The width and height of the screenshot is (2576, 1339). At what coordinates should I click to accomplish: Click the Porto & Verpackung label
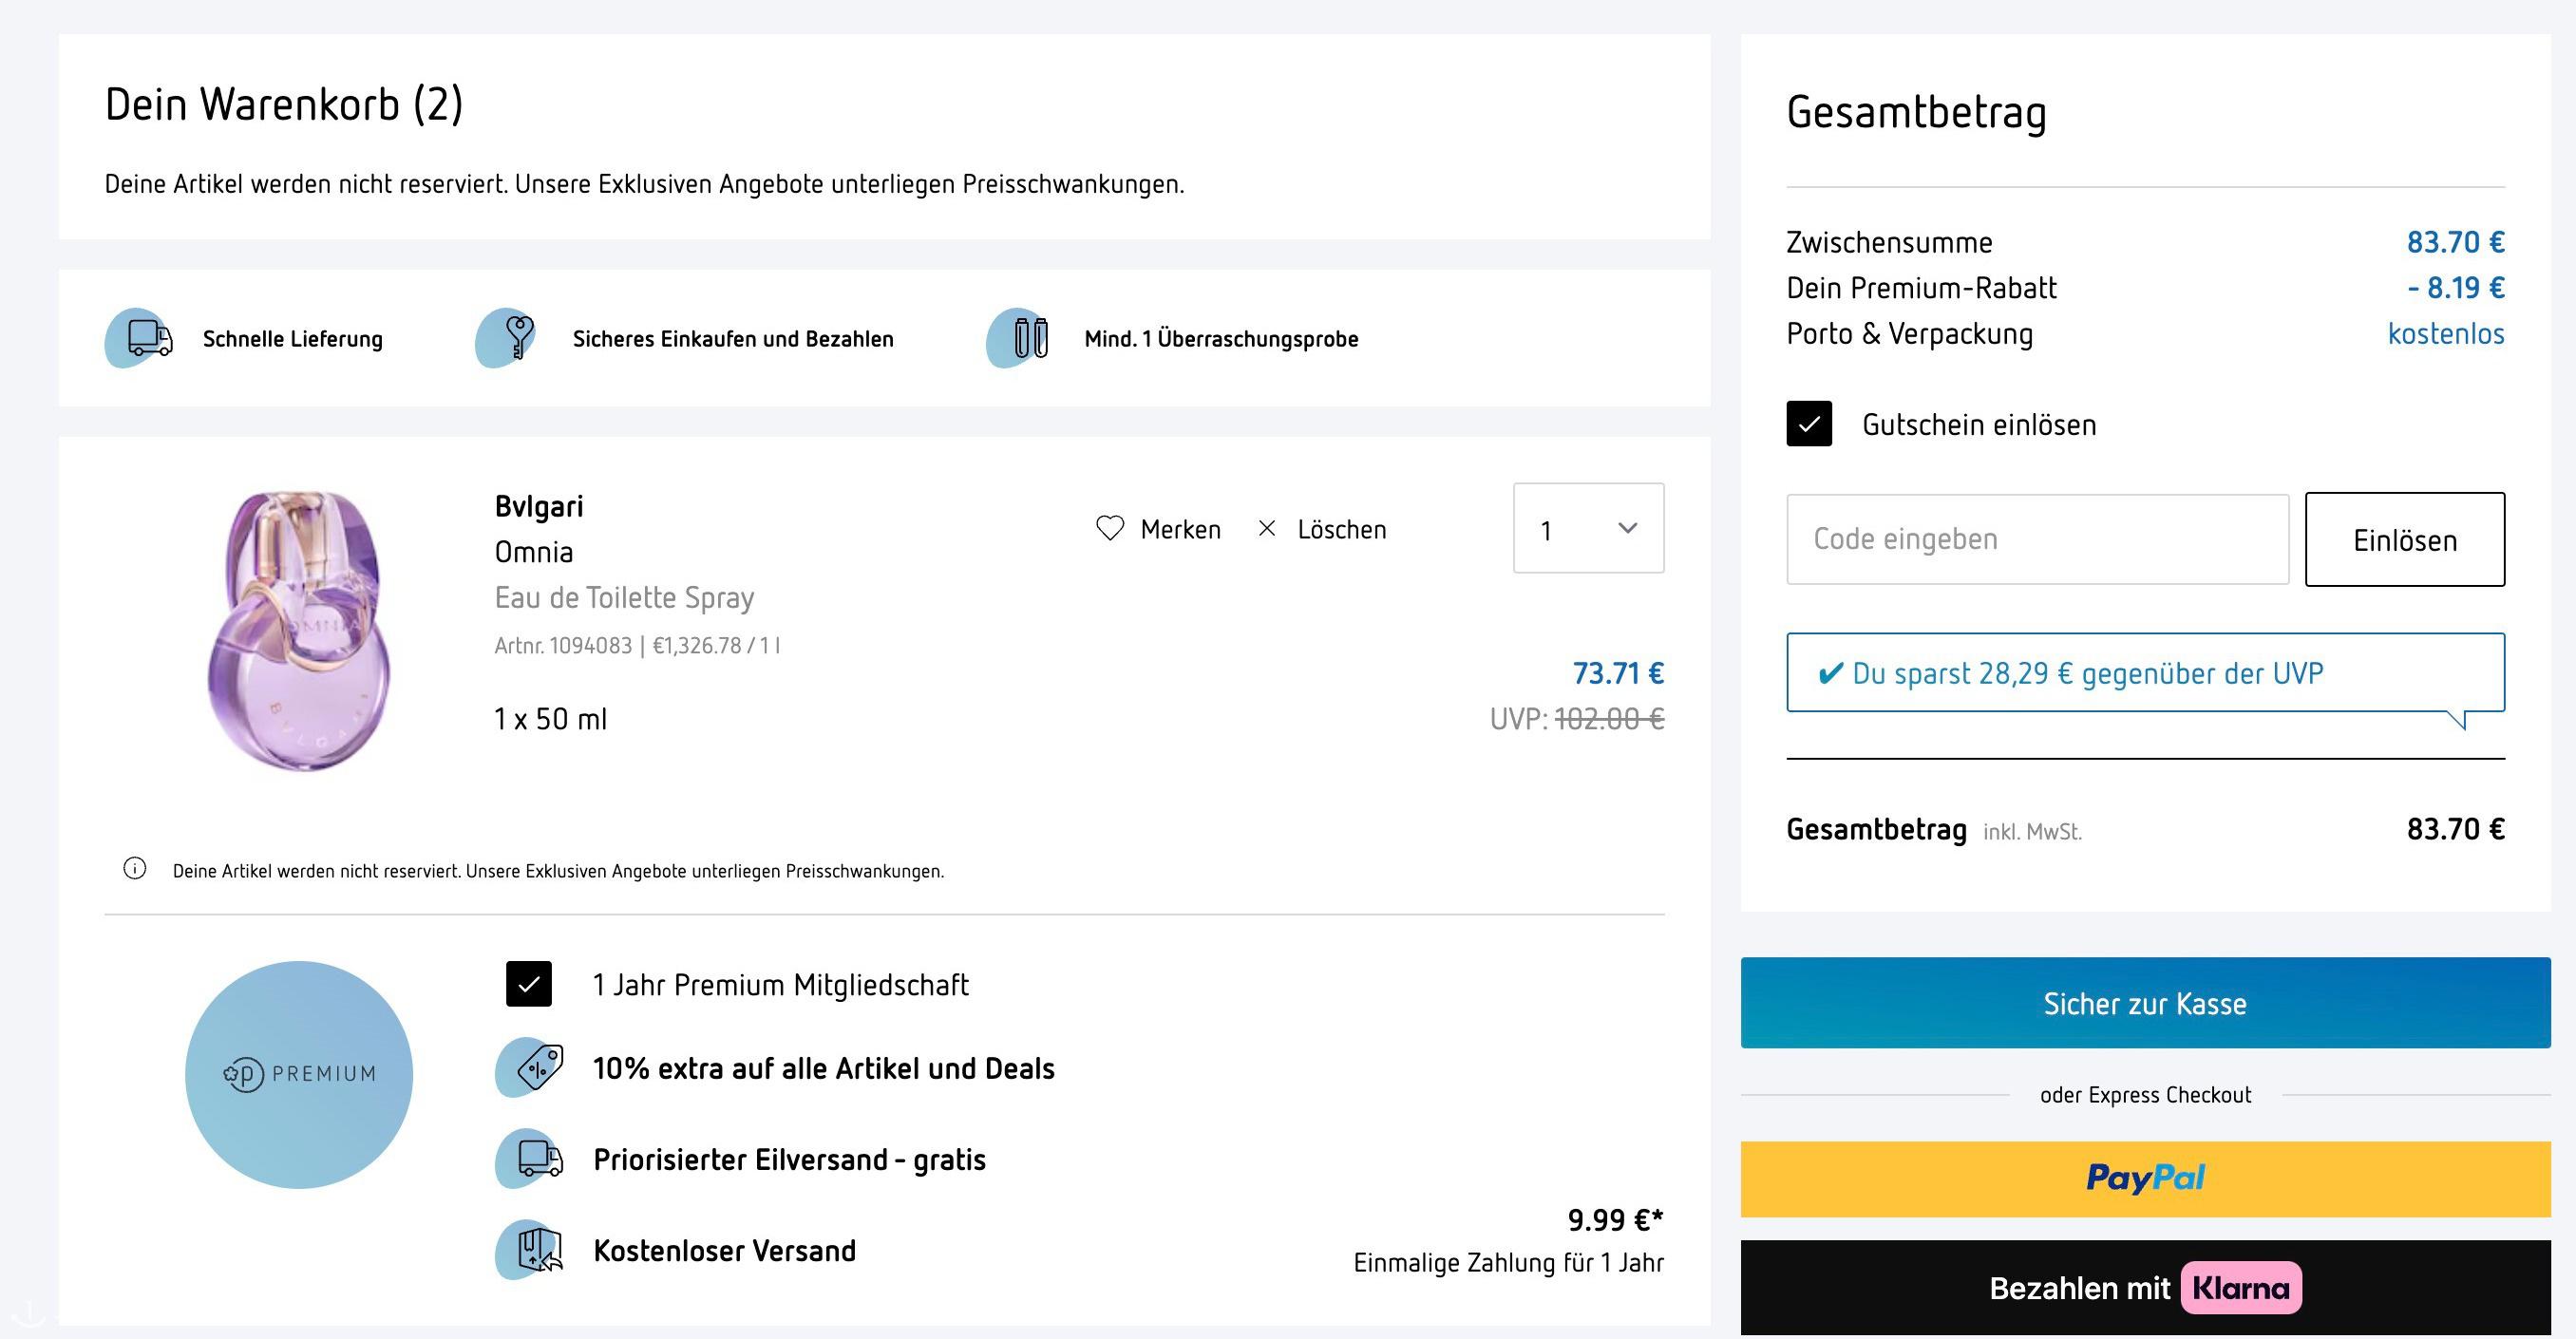pyautogui.click(x=1910, y=333)
